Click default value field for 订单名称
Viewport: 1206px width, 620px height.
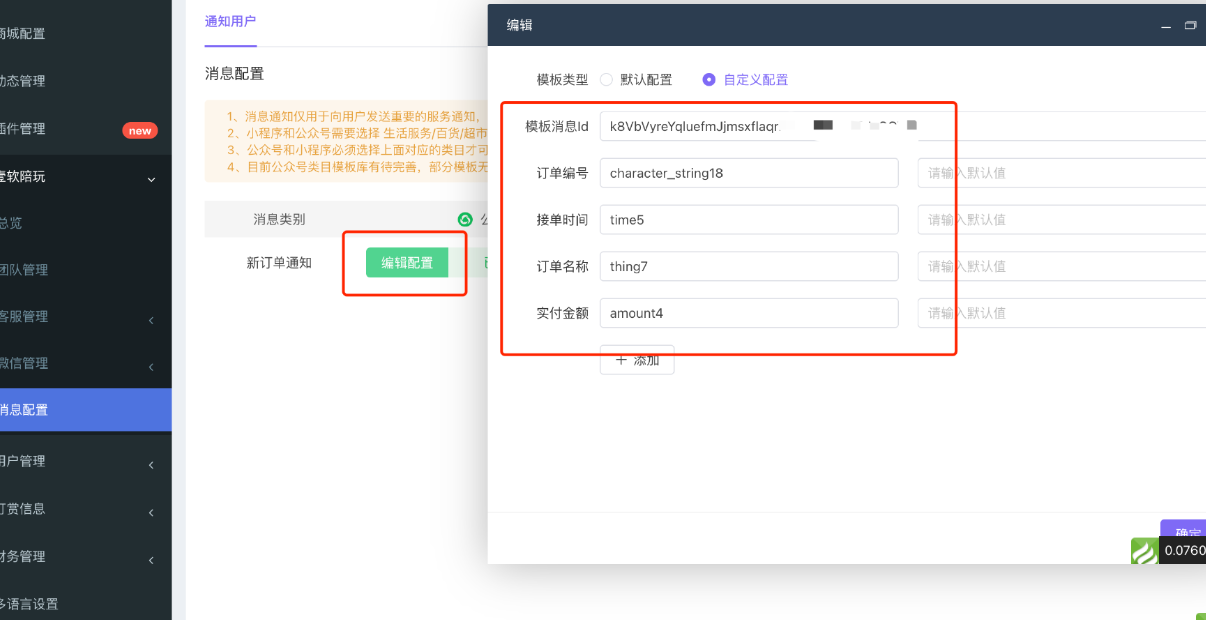click(x=1062, y=266)
